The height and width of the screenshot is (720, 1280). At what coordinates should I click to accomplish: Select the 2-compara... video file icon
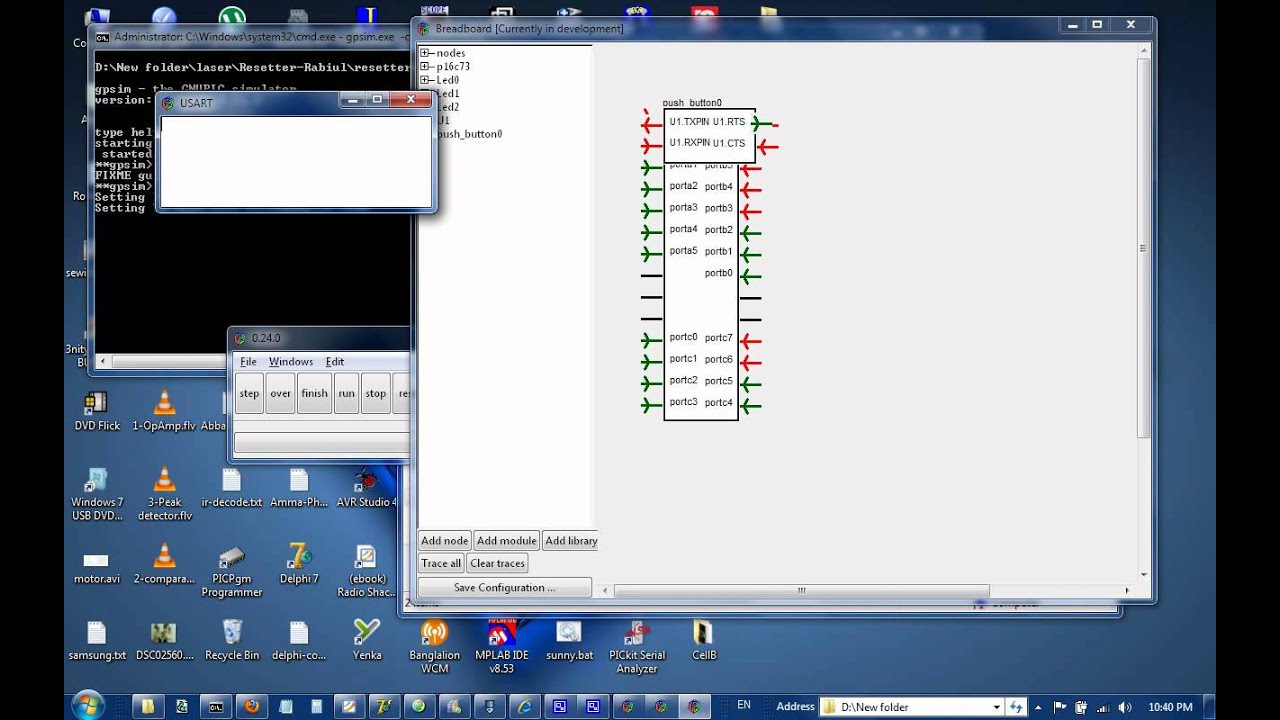(164, 565)
